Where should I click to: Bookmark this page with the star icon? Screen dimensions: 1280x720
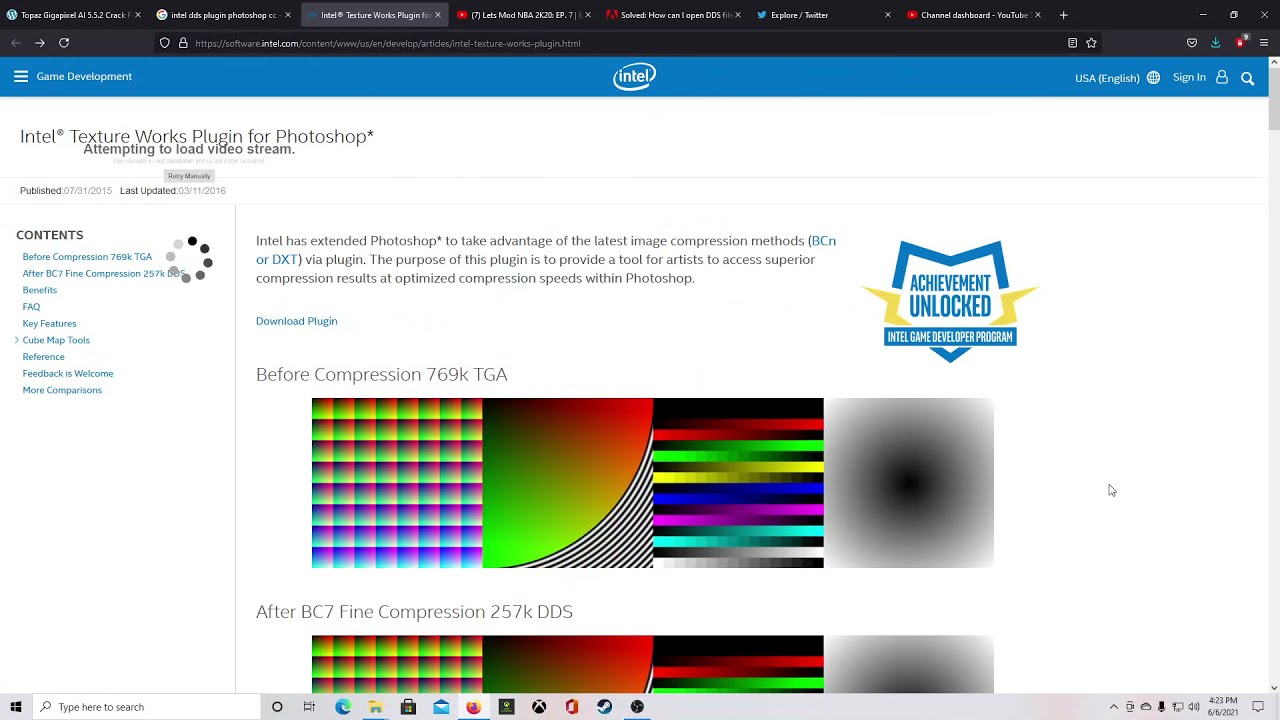(1092, 43)
